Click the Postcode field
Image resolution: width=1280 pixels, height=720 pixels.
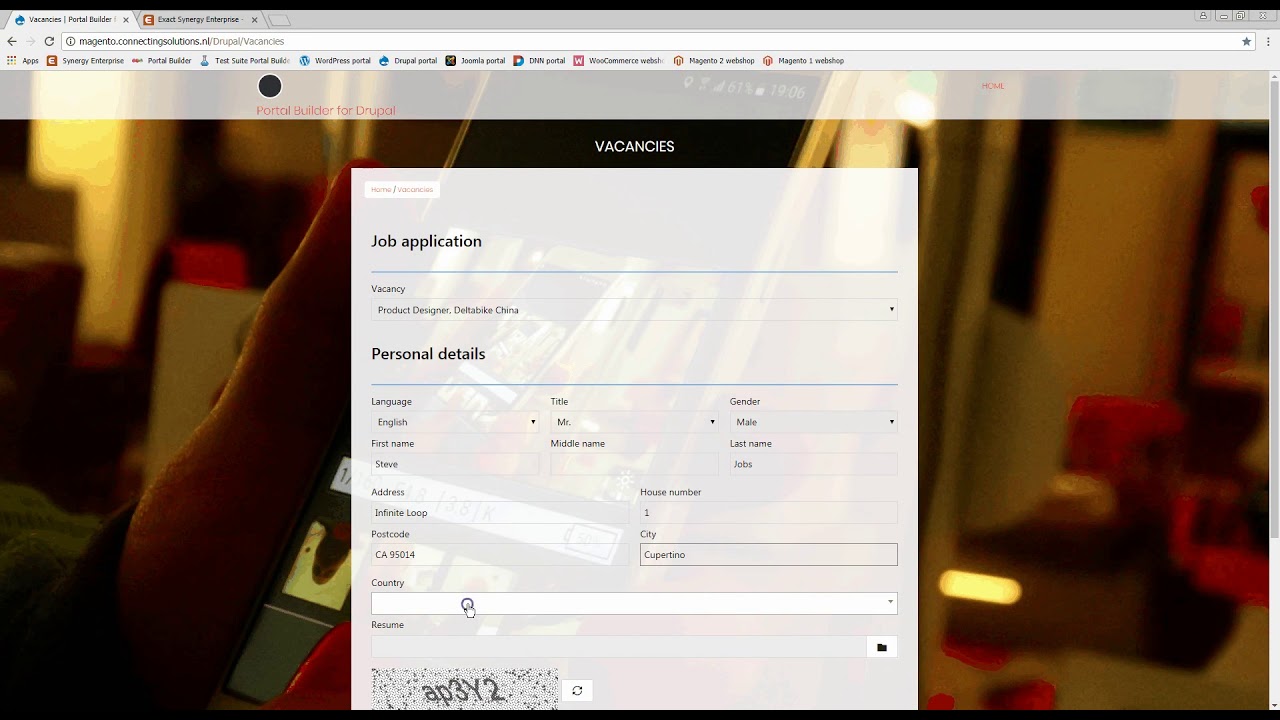(x=500, y=555)
